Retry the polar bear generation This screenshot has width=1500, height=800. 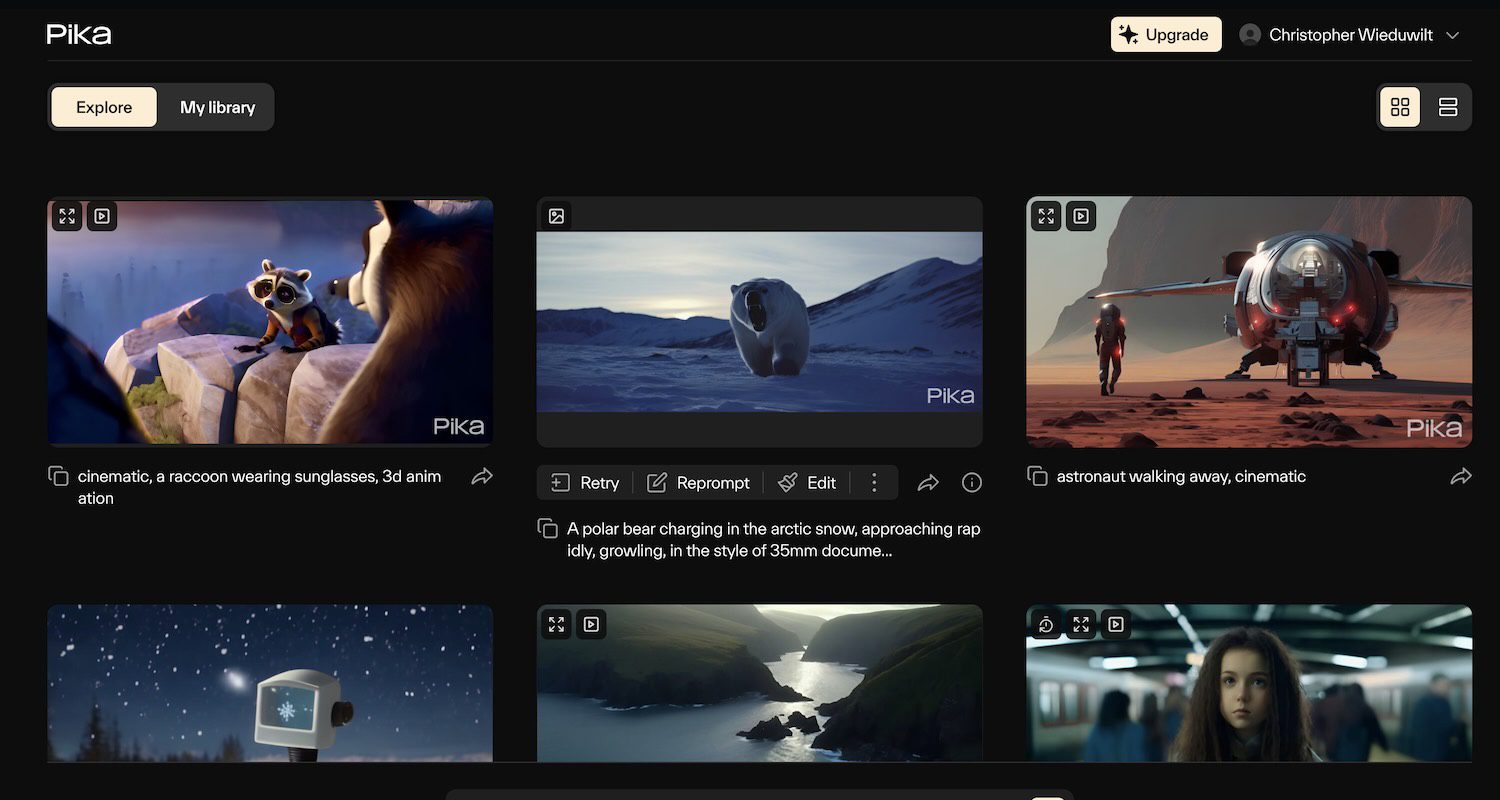tap(585, 483)
